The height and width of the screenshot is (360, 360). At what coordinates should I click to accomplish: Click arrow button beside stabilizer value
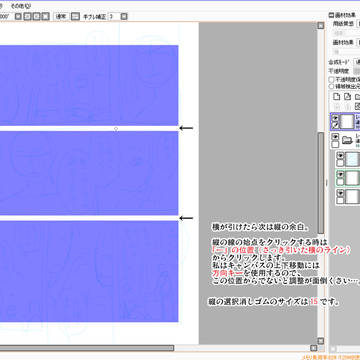(x=124, y=16)
